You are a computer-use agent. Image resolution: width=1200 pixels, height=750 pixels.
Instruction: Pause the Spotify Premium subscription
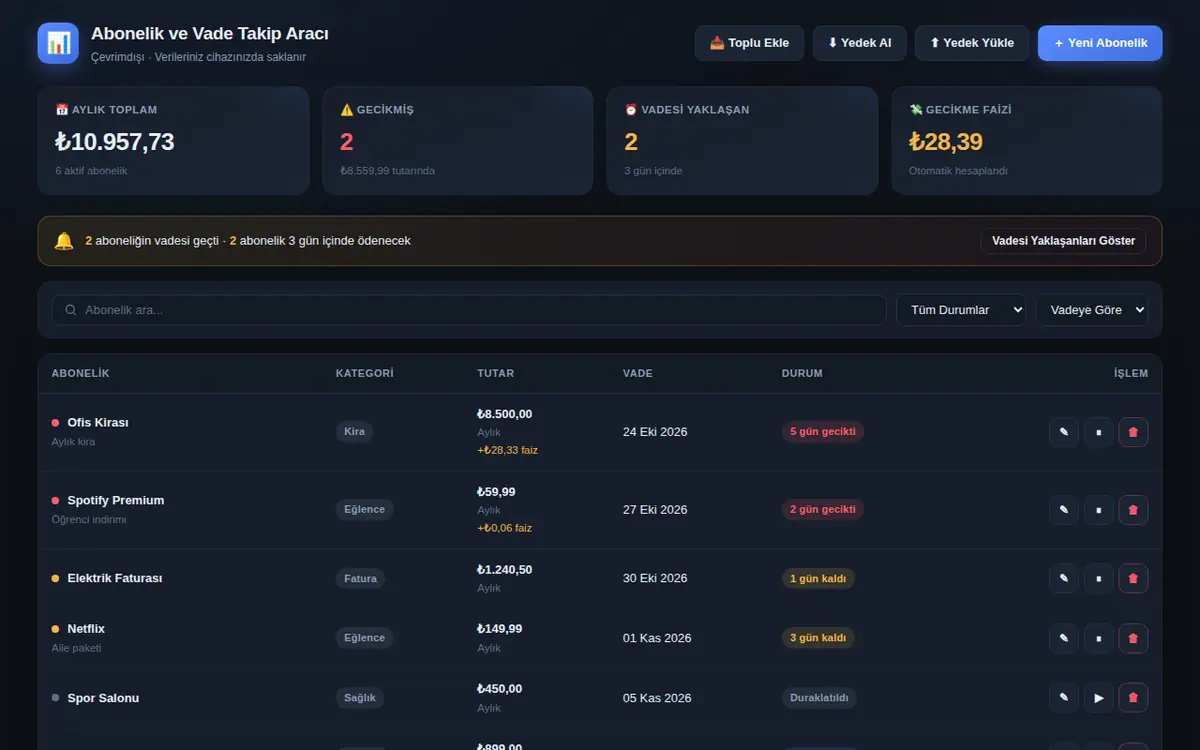click(1099, 510)
